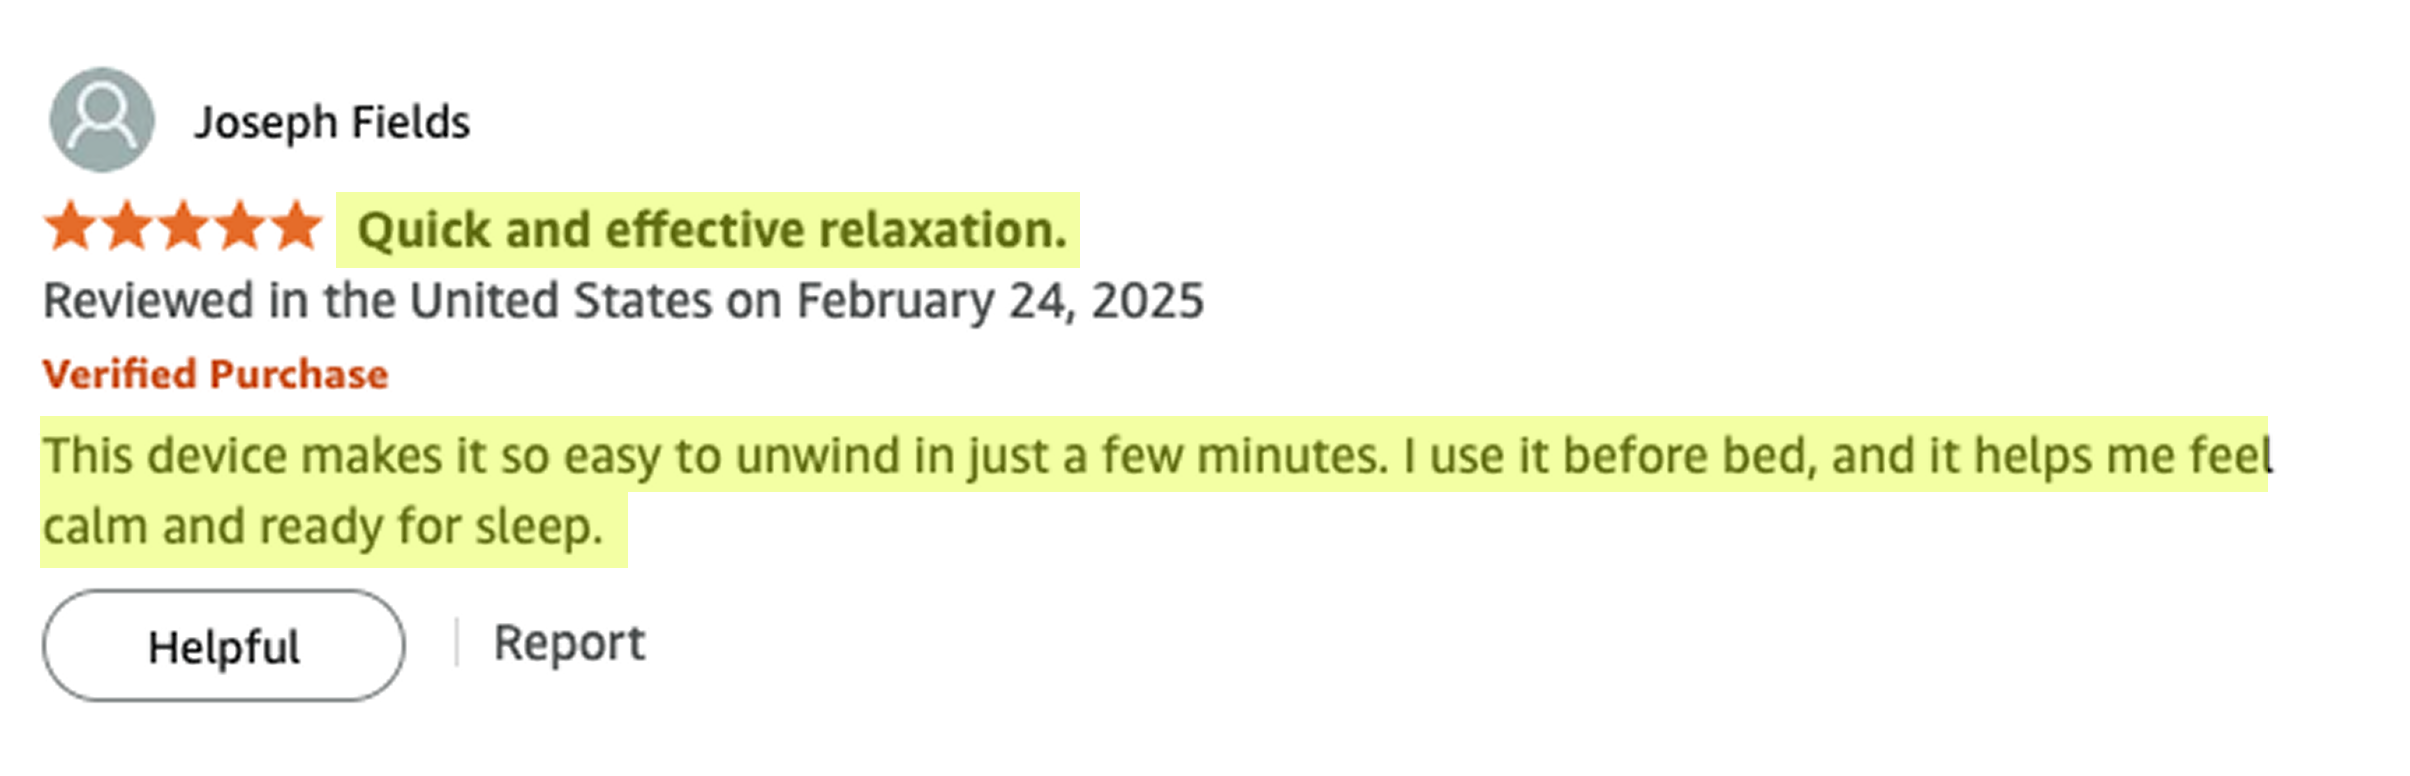Screen dimensions: 2410x776
Task: Mark the review with the Helpful button
Action: [224, 645]
